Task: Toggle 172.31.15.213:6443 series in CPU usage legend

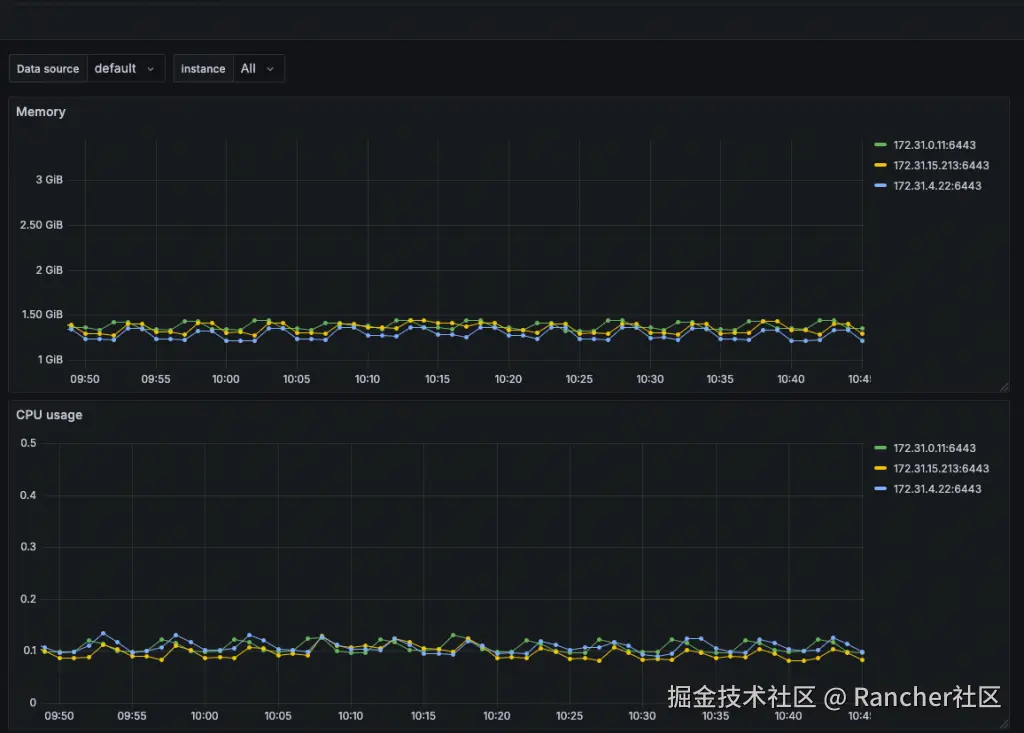Action: [941, 468]
